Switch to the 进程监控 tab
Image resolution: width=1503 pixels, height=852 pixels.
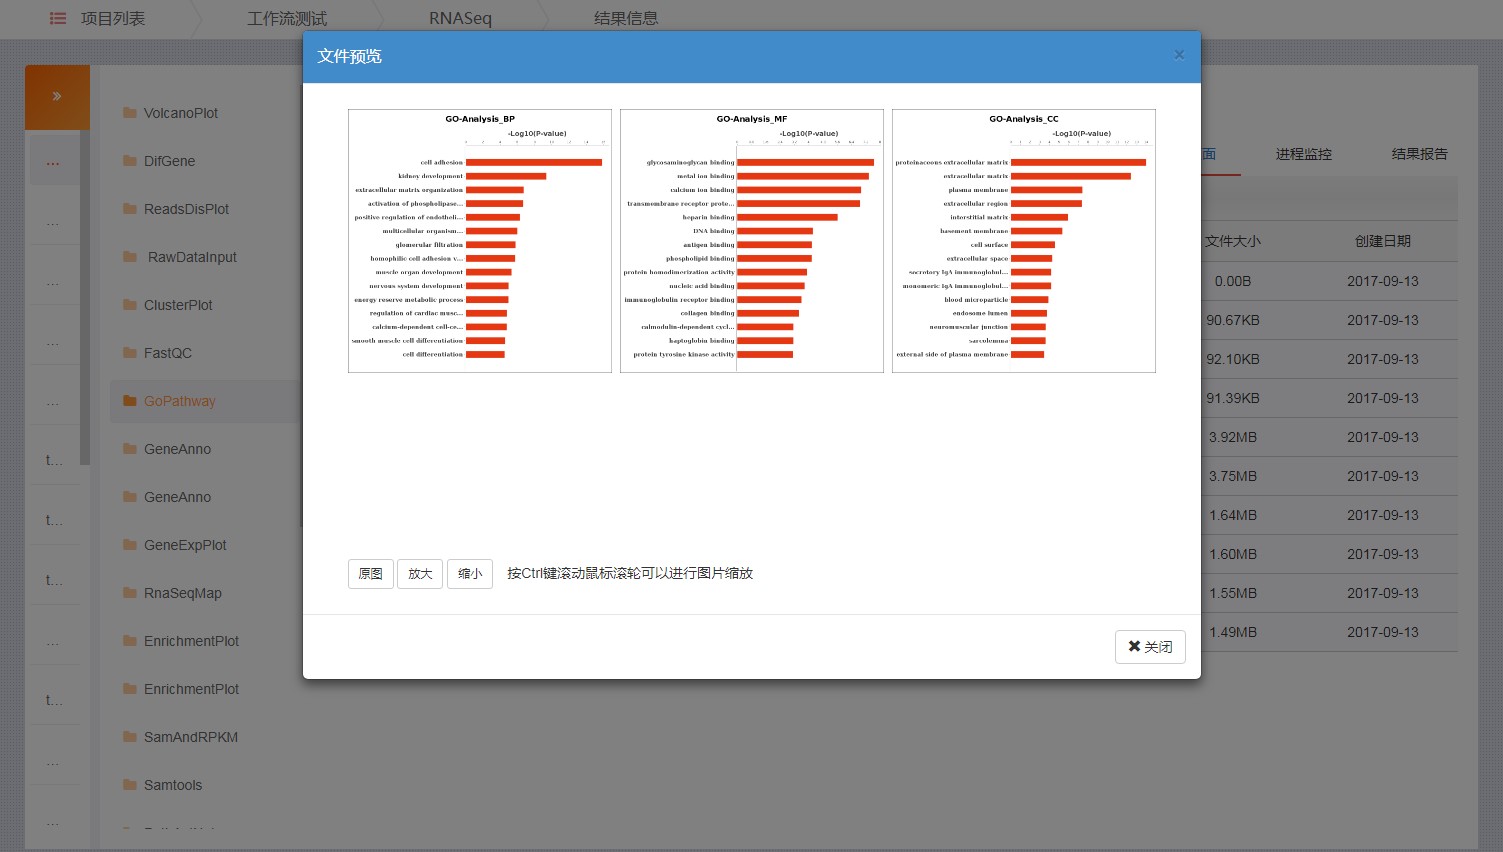pyautogui.click(x=1303, y=154)
